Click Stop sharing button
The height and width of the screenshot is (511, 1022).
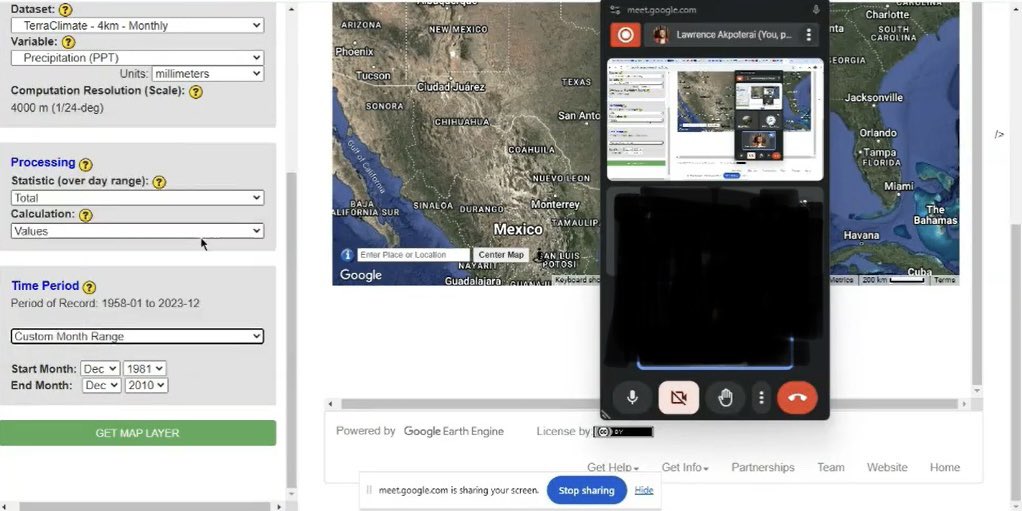tap(587, 490)
